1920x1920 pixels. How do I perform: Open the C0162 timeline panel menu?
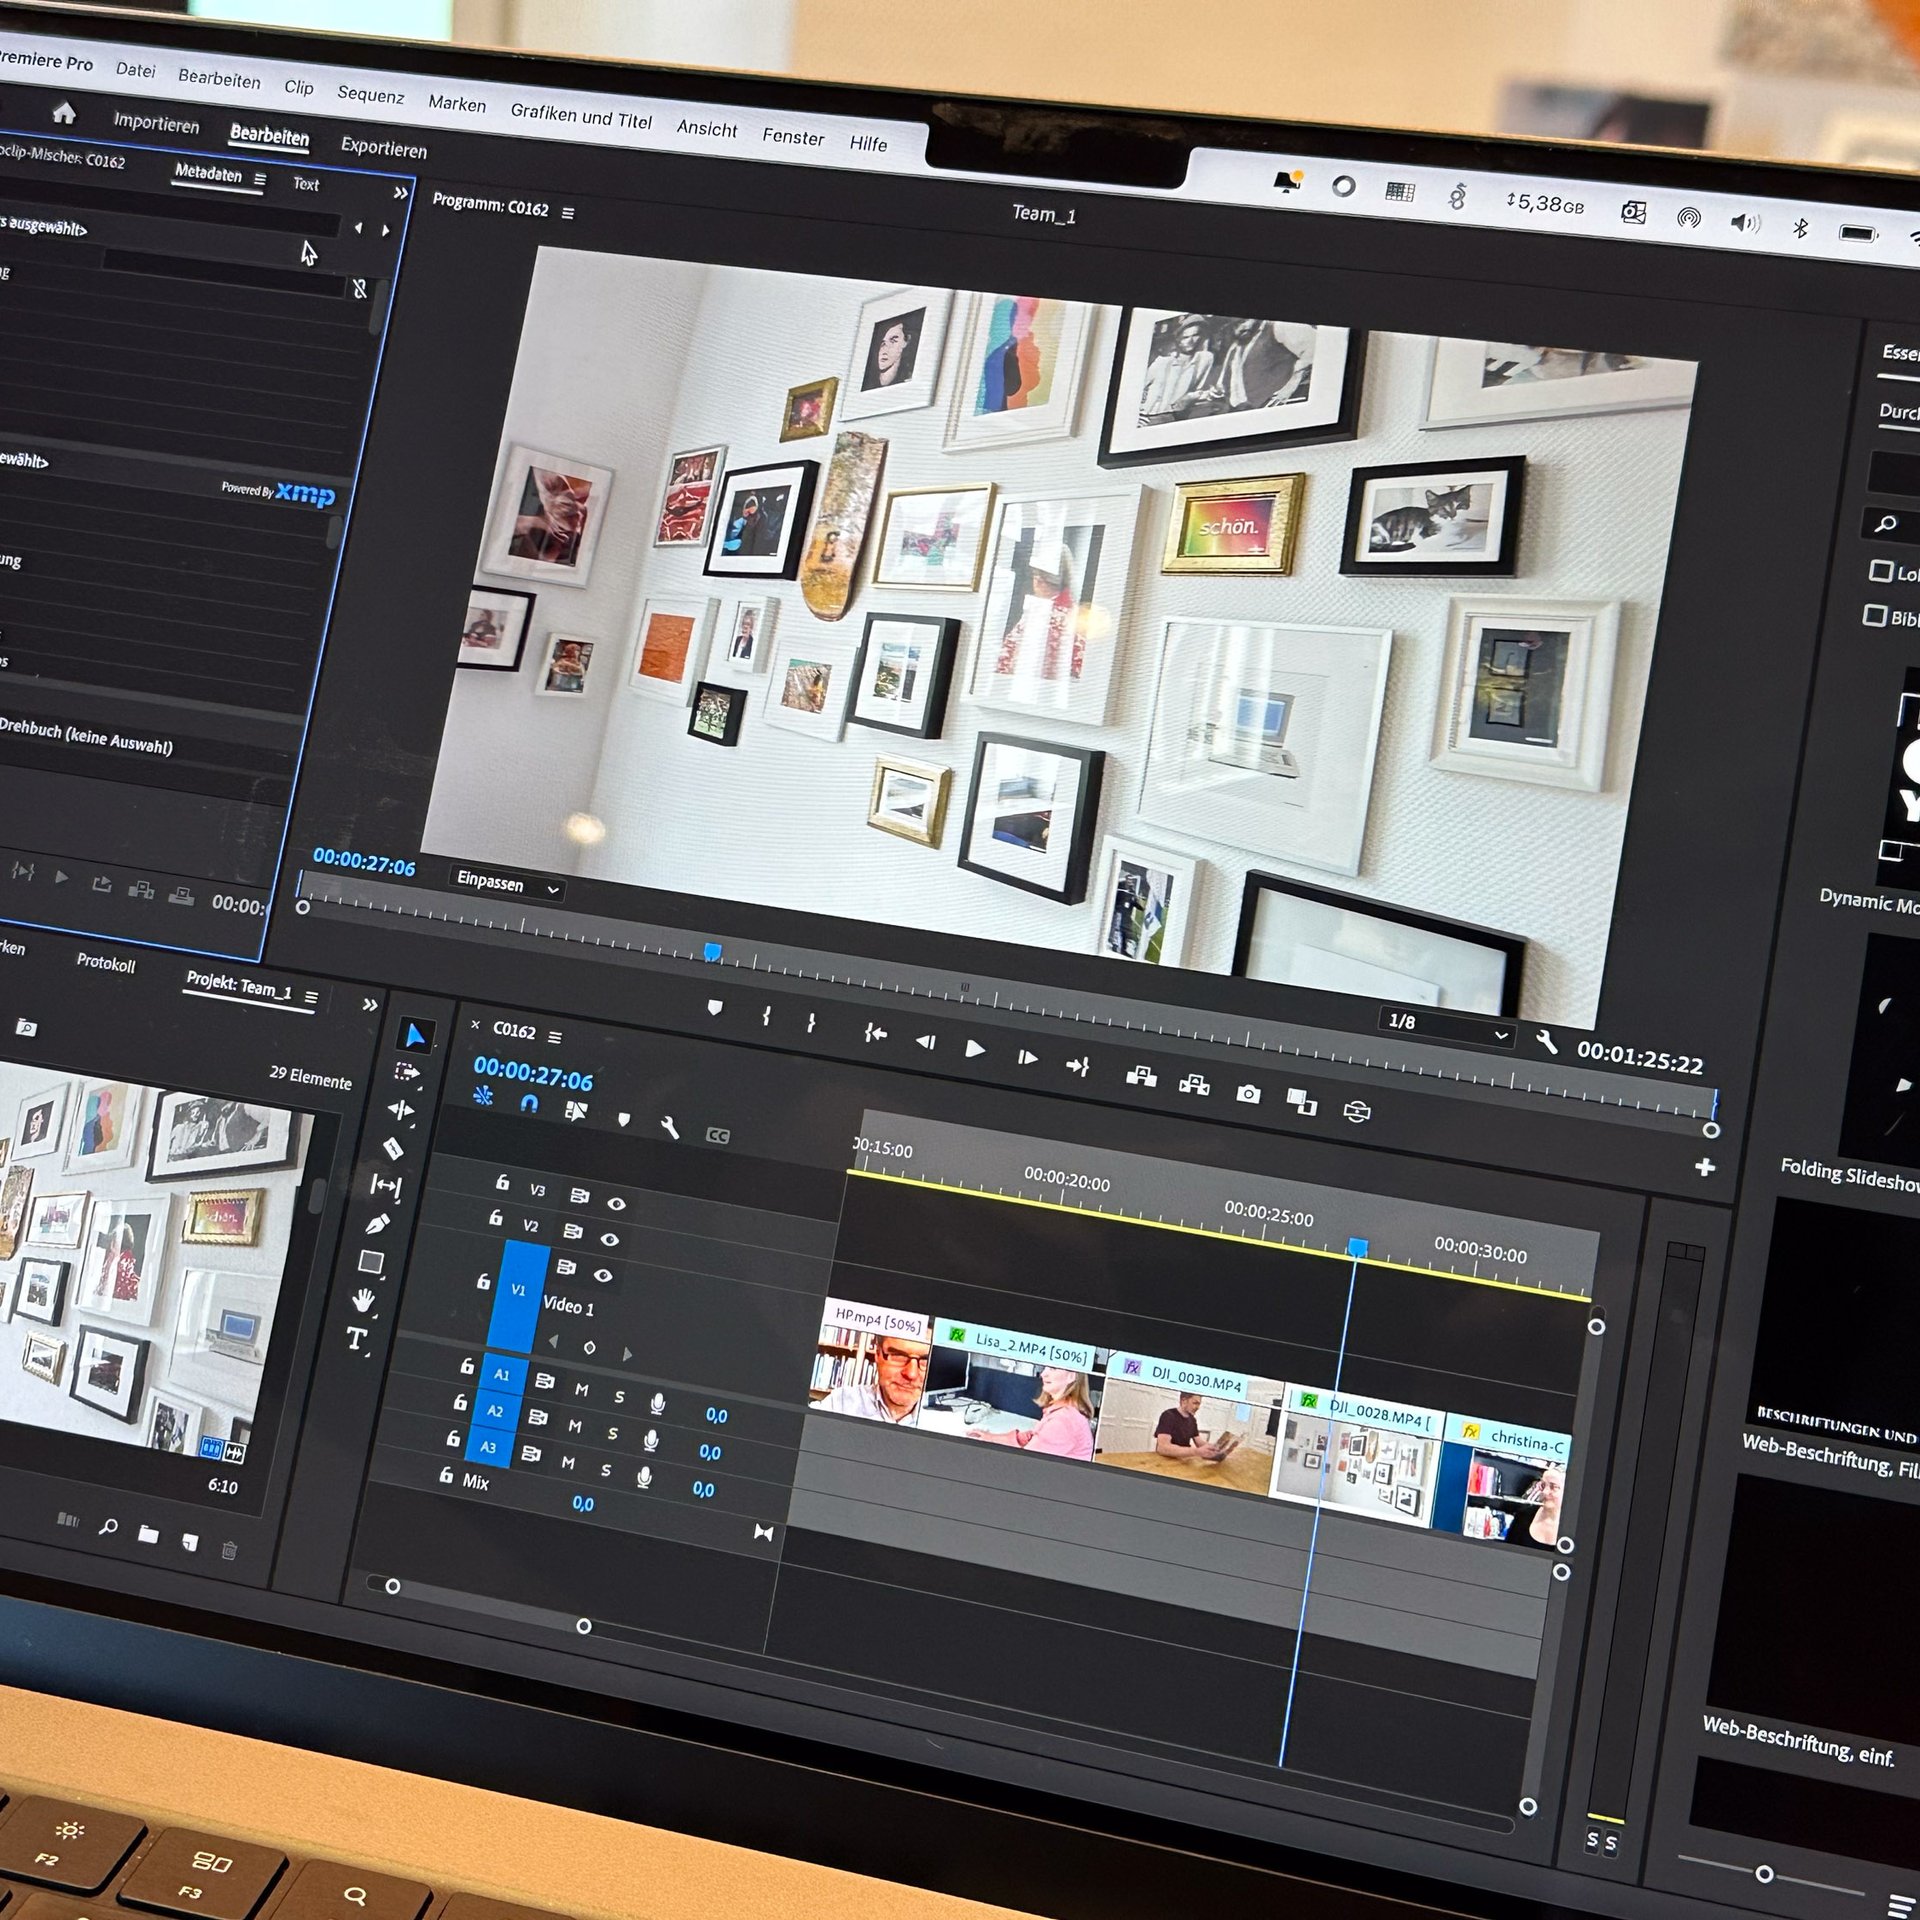click(x=555, y=1036)
